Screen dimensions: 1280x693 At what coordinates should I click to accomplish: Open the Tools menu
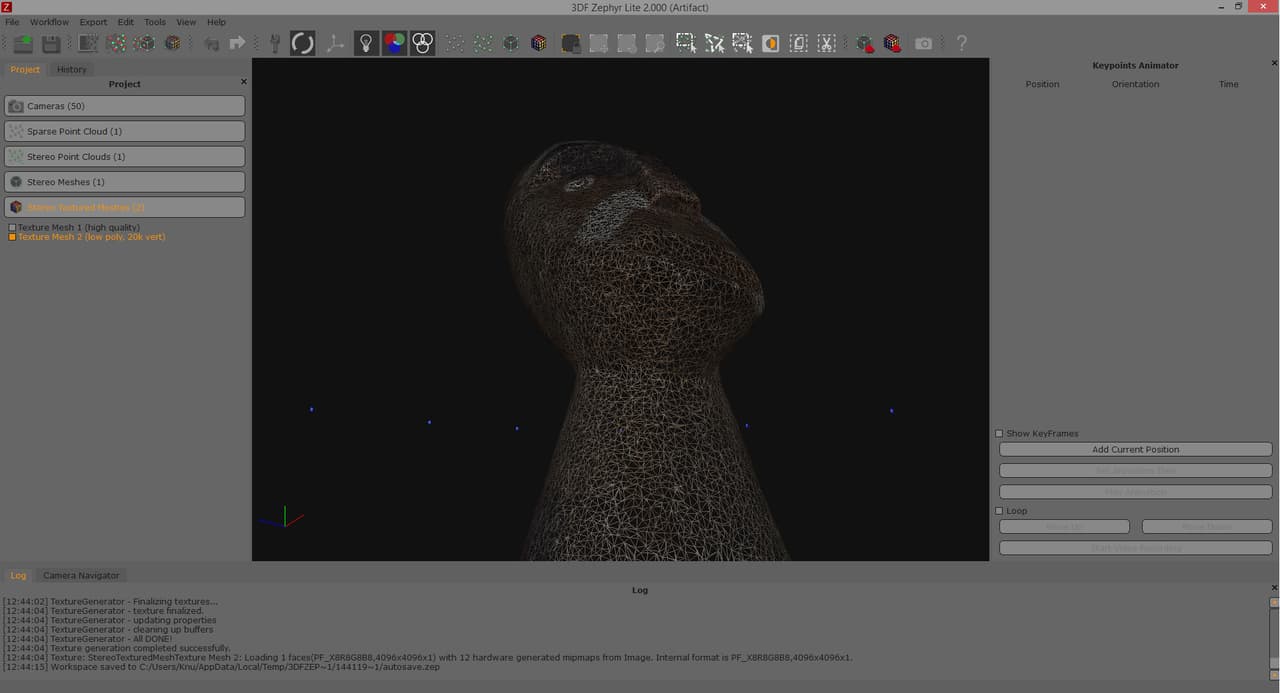155,22
